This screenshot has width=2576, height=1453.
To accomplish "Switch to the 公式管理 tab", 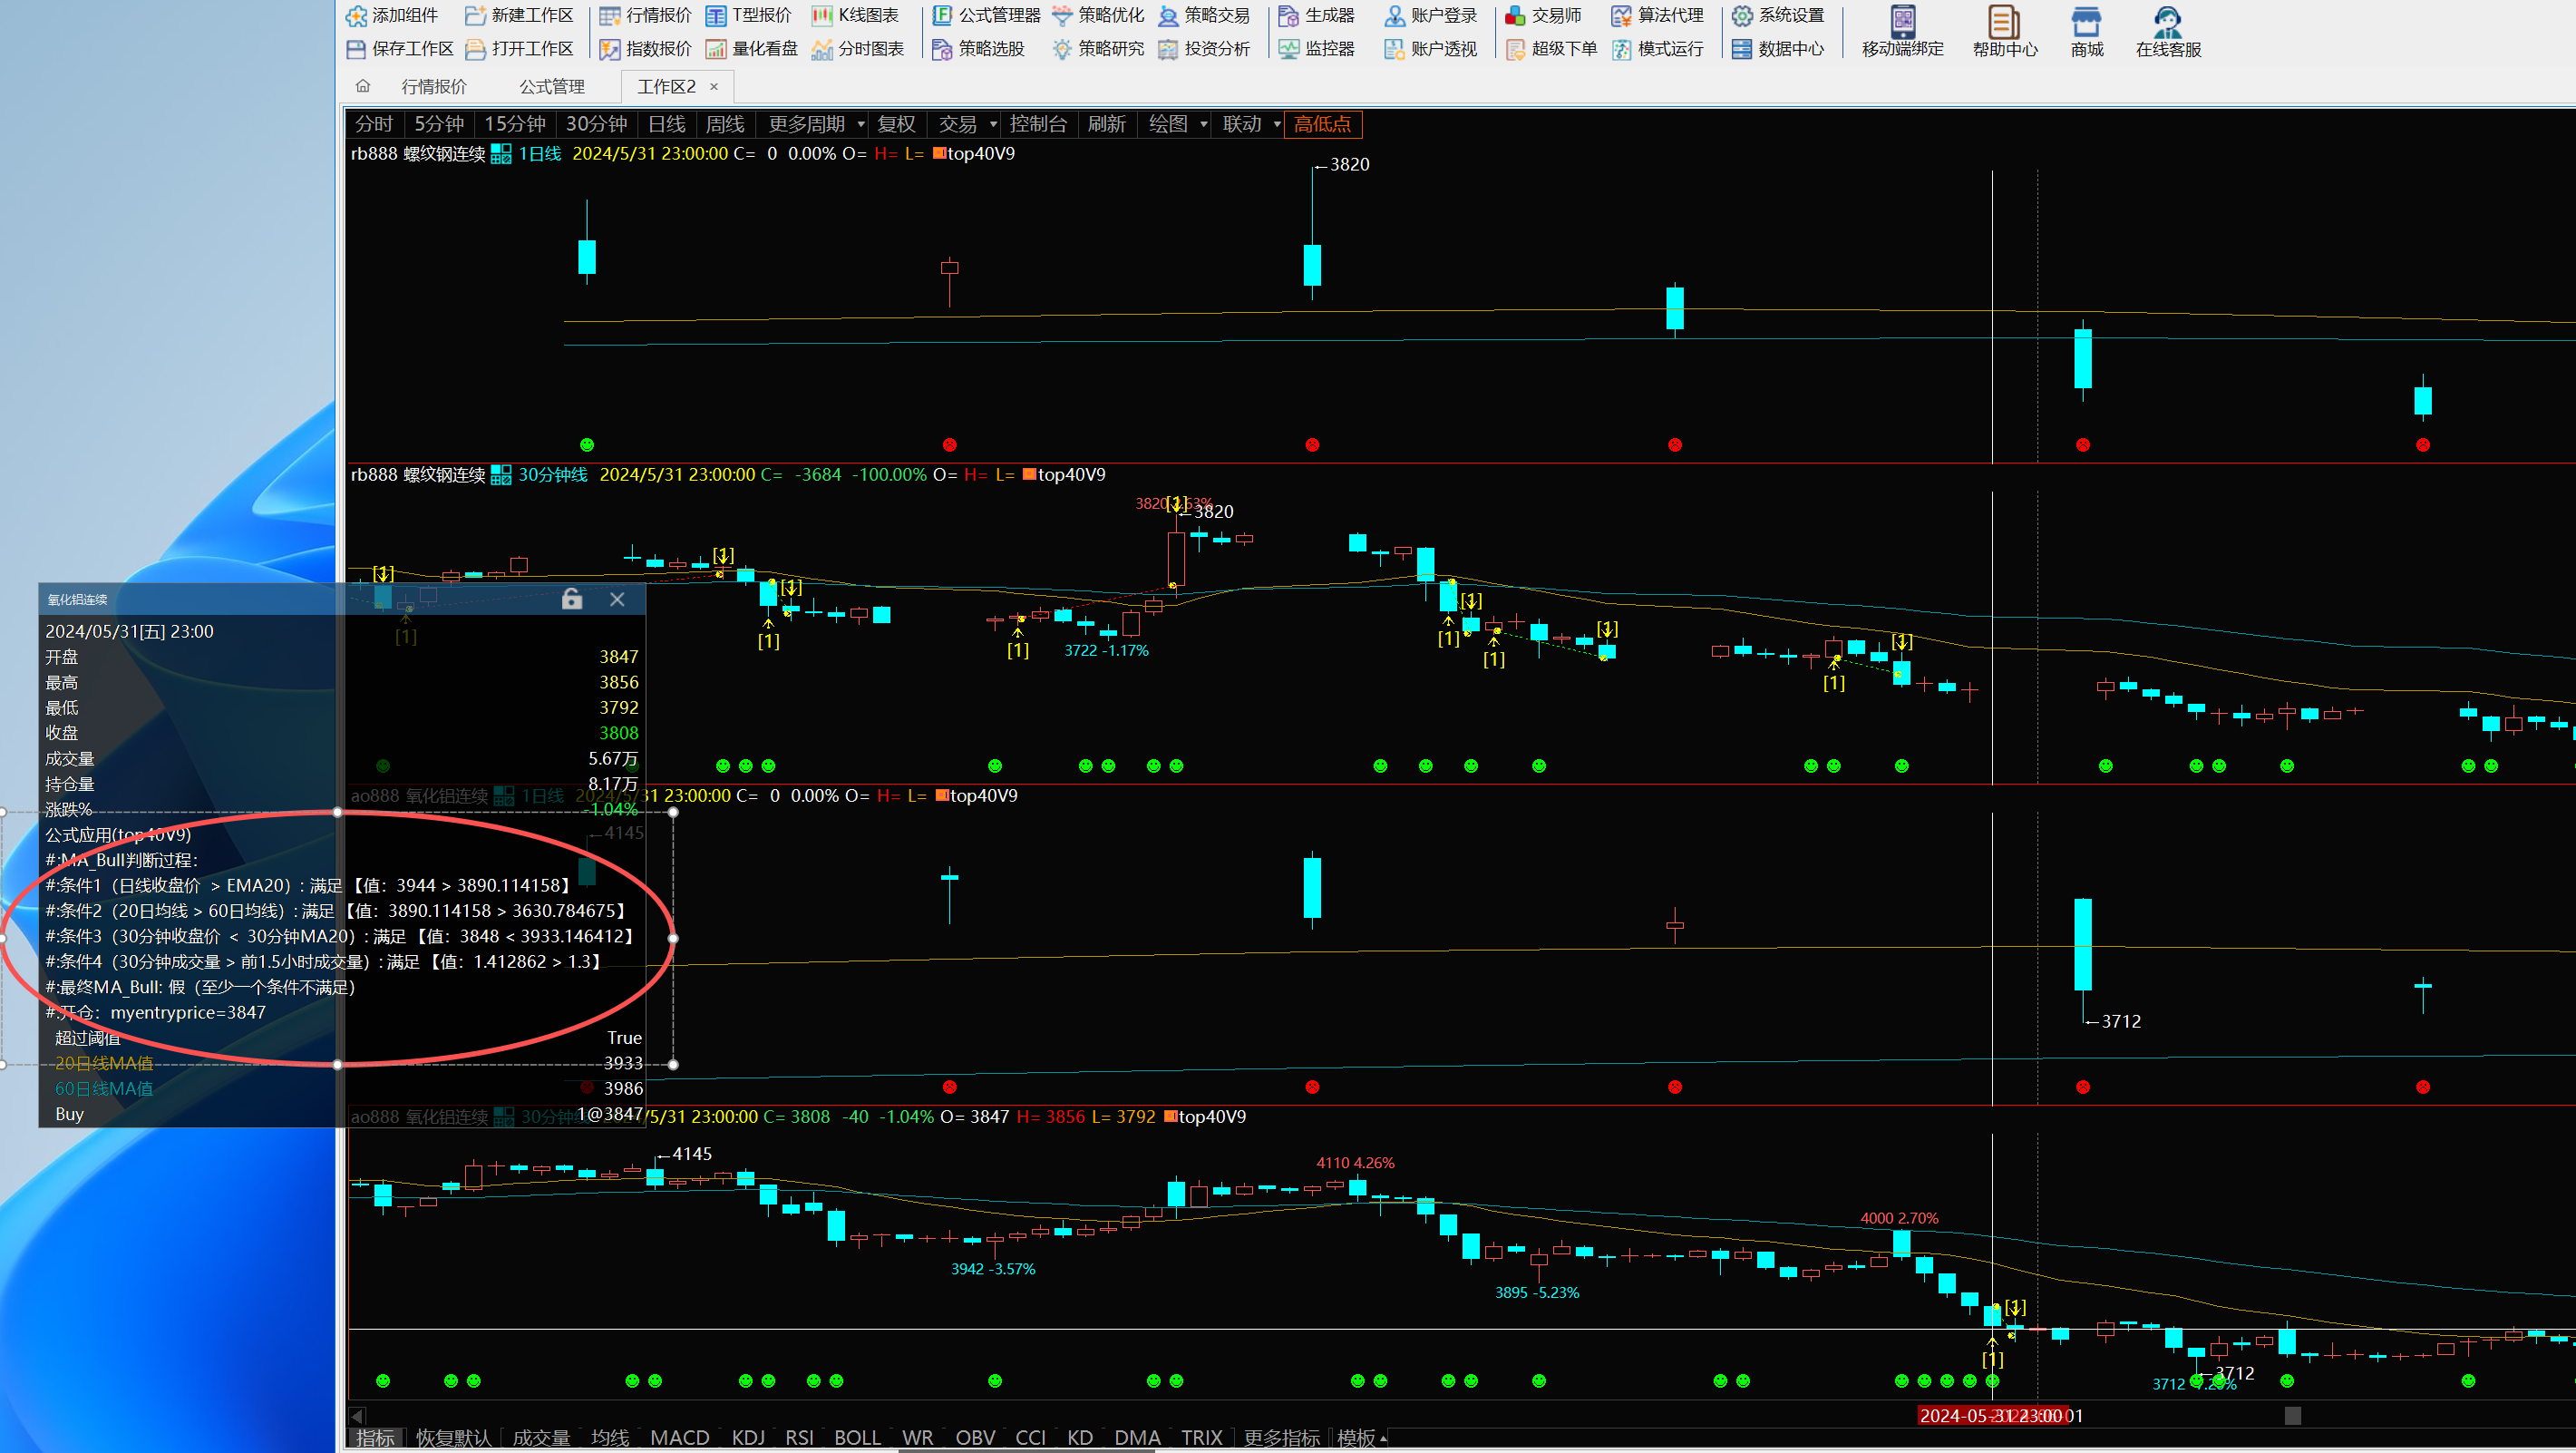I will click(551, 86).
